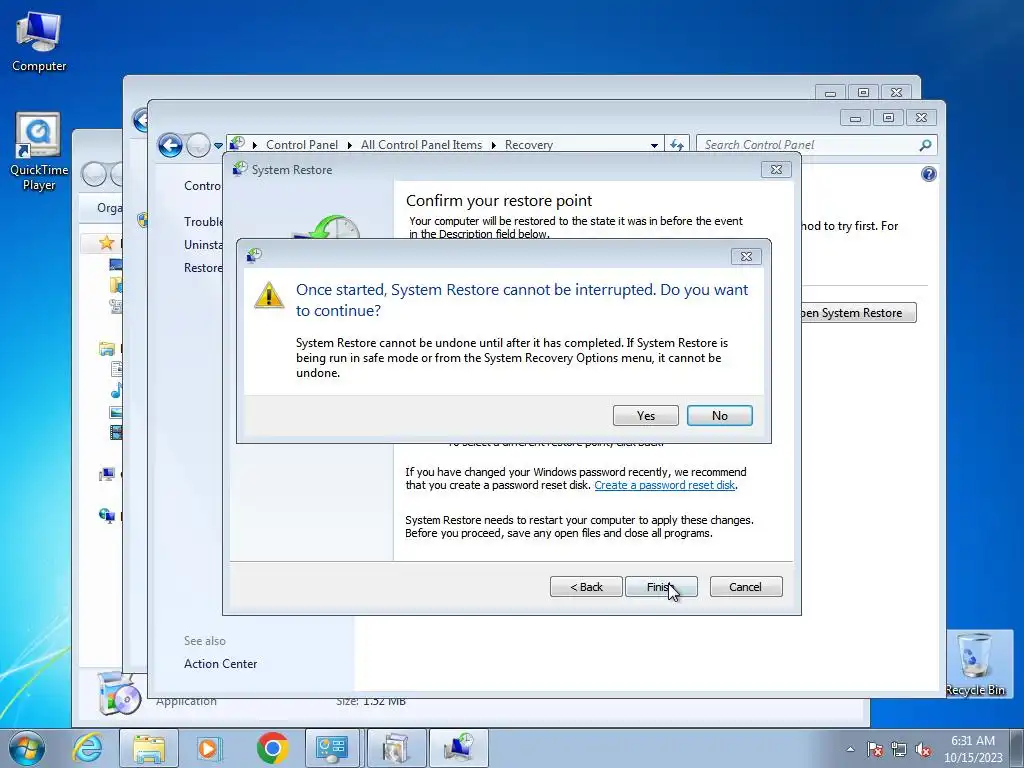Click forward arrow in Recovery window
This screenshot has width=1024, height=768.
197,145
